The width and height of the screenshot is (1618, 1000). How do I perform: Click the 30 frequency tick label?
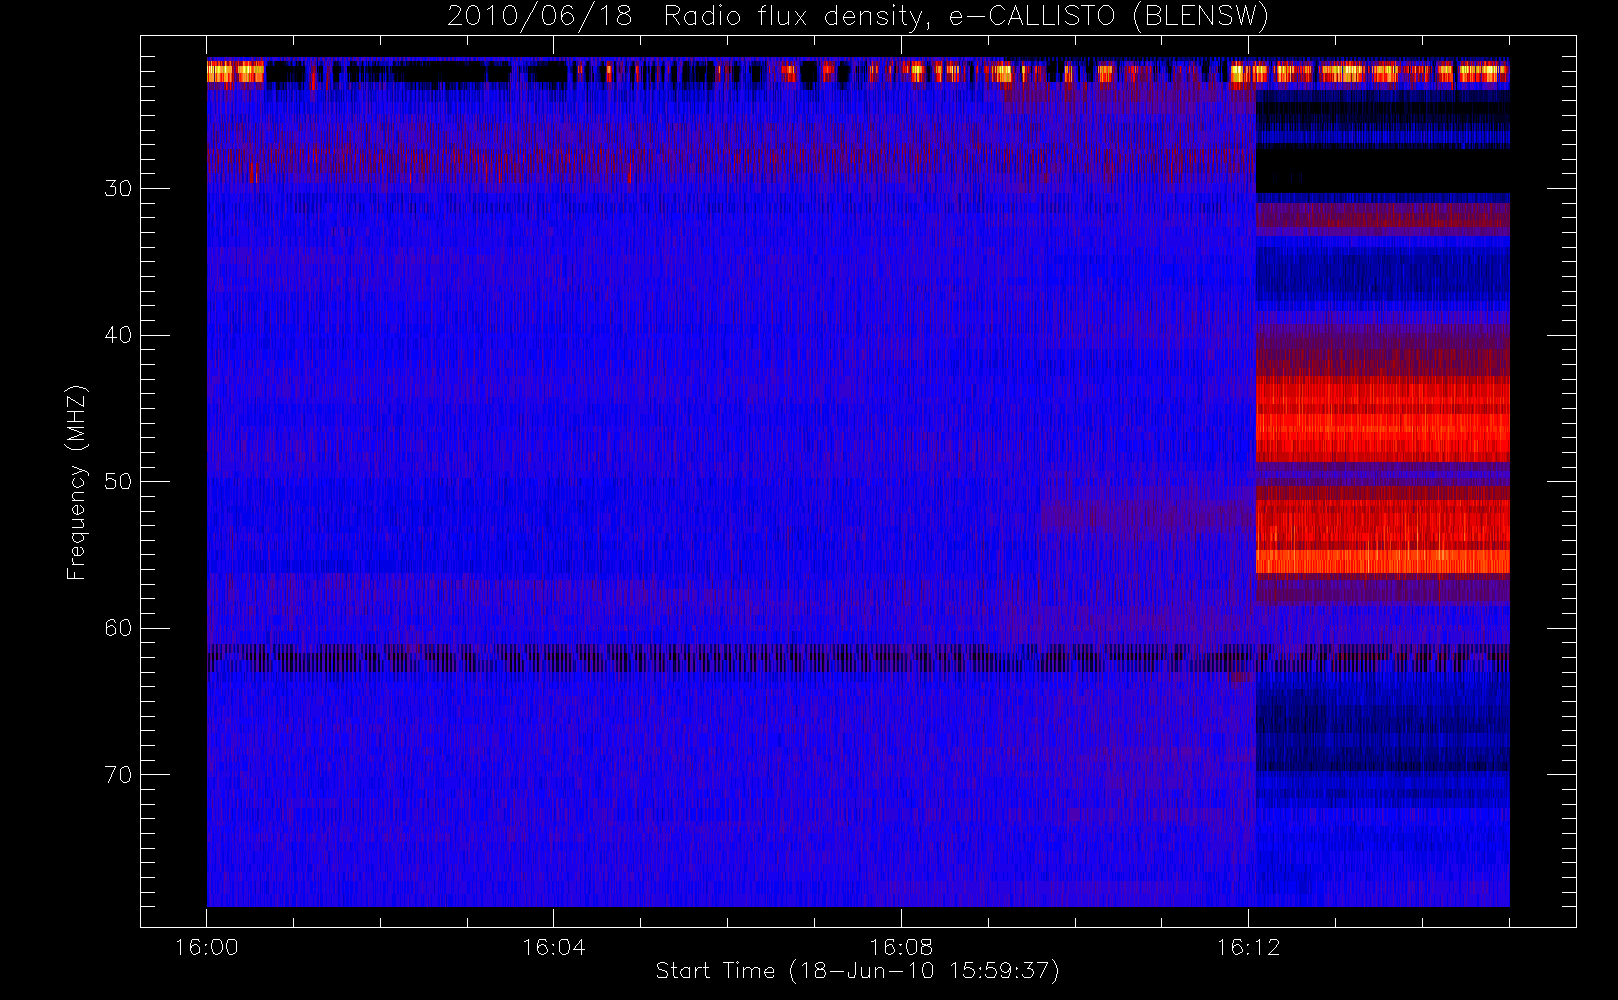click(118, 188)
